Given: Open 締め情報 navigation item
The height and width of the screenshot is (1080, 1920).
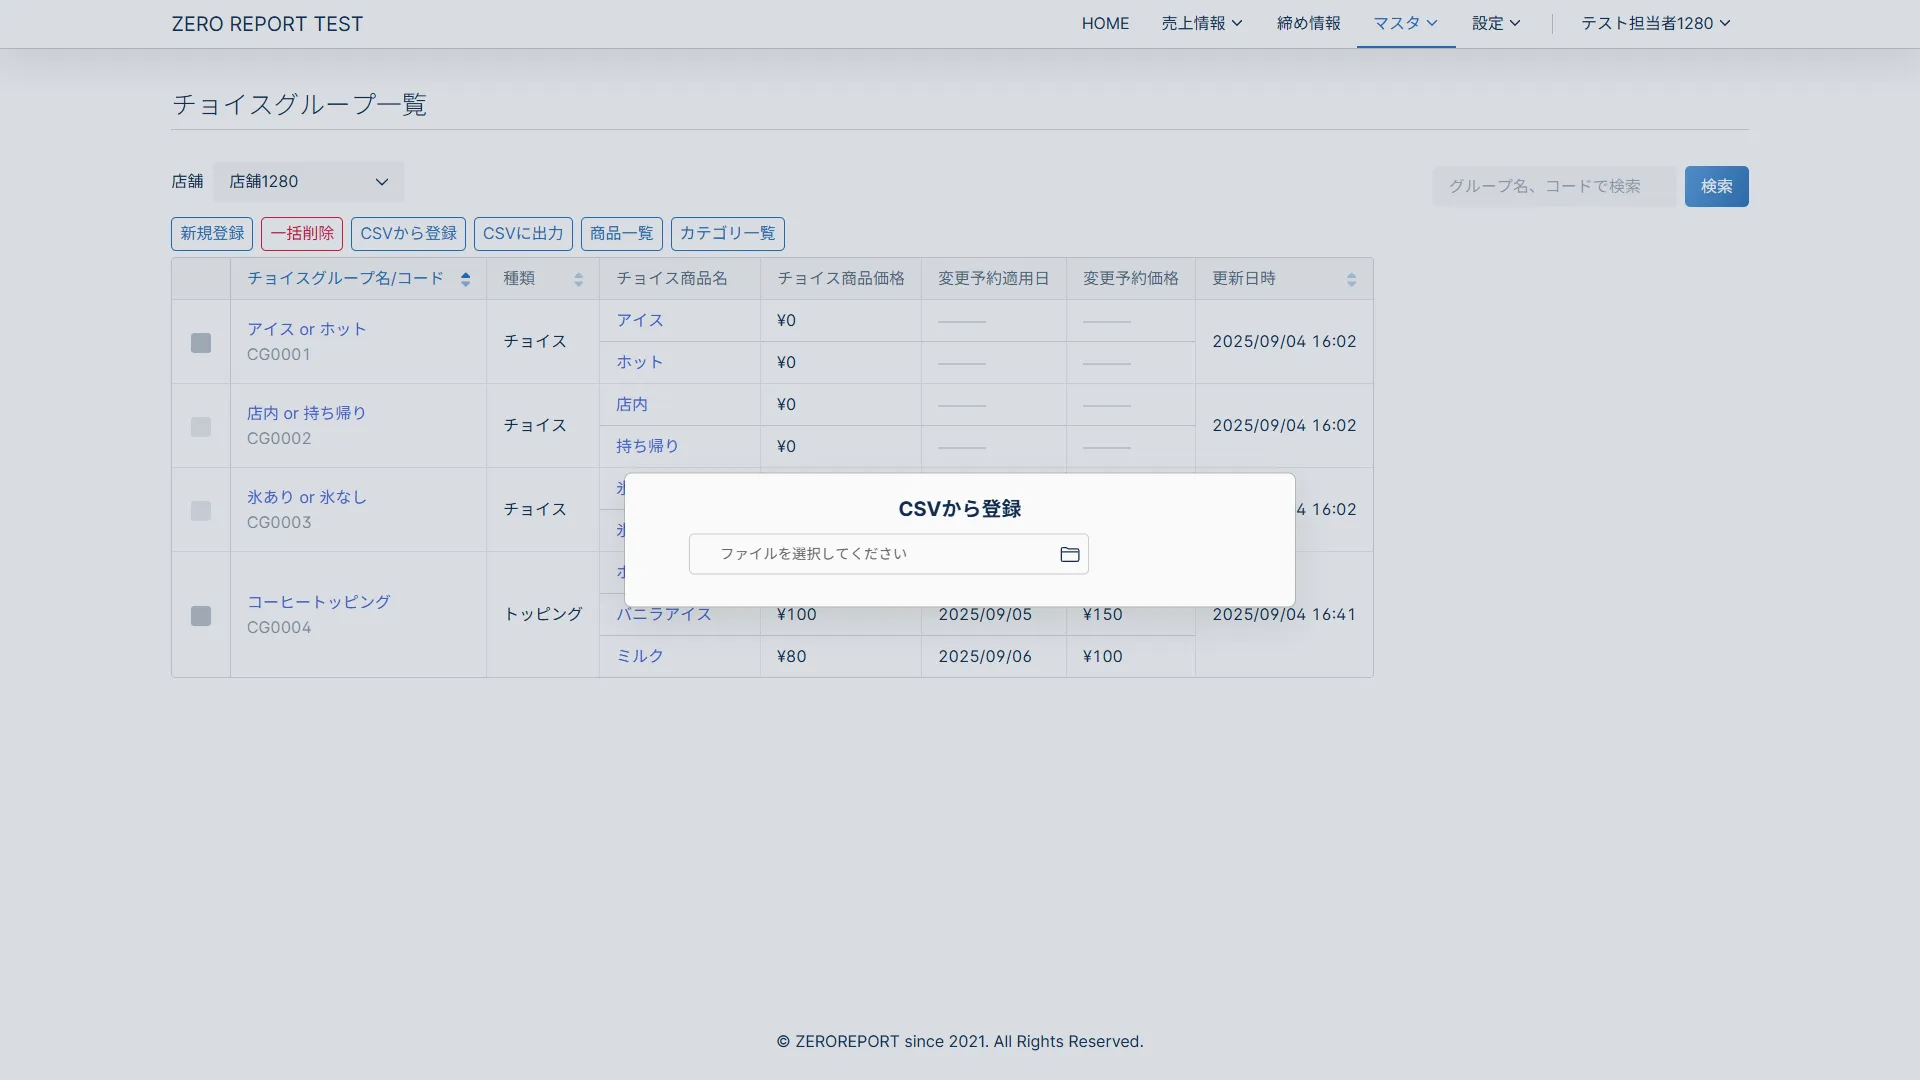Looking at the screenshot, I should pyautogui.click(x=1308, y=23).
